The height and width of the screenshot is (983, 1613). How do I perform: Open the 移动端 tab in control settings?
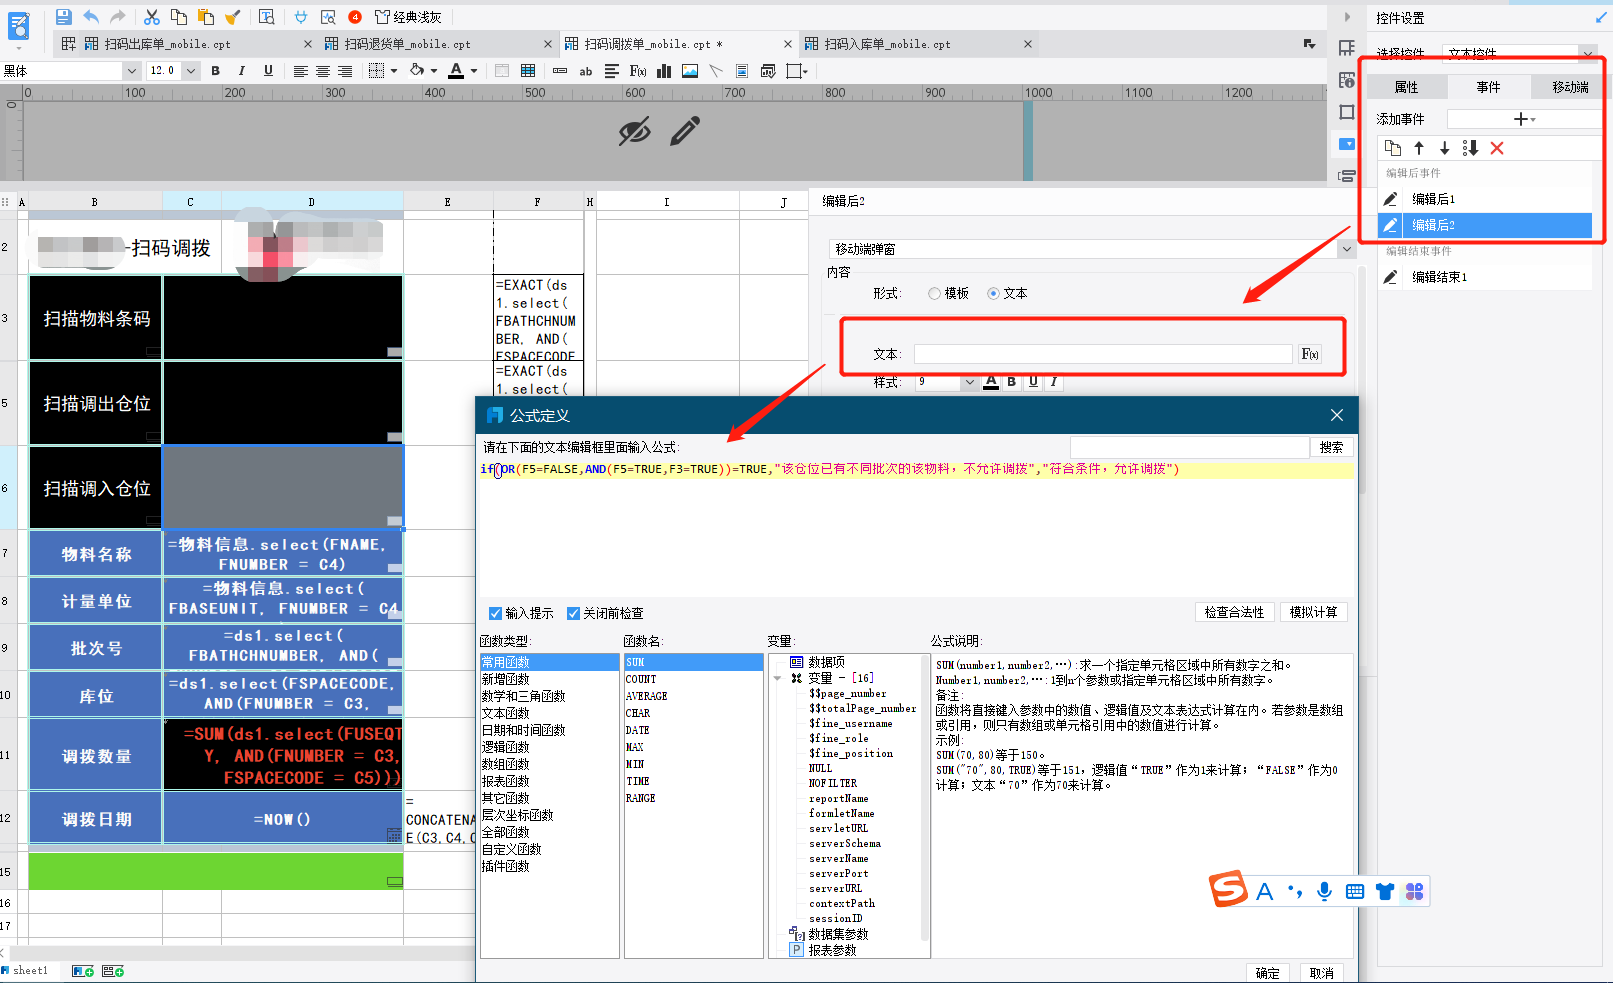click(x=1570, y=87)
